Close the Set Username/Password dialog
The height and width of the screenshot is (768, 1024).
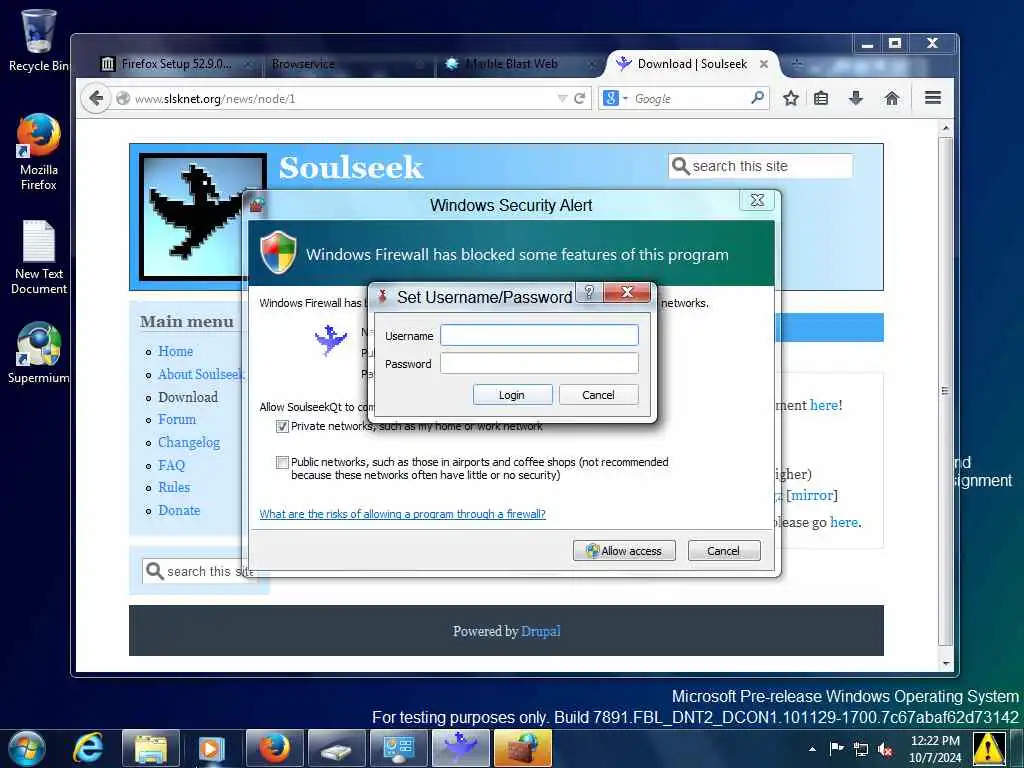pyautogui.click(x=627, y=292)
